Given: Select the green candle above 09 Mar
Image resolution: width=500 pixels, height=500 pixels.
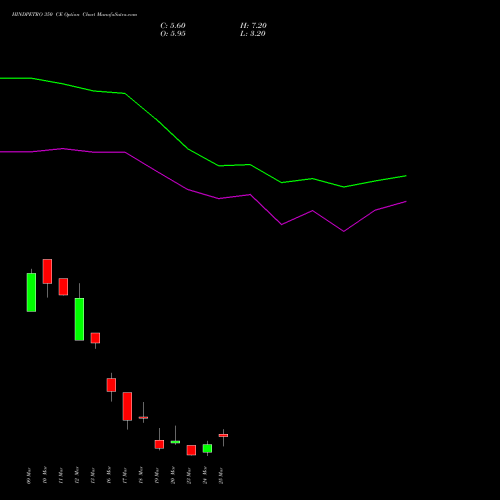Looking at the screenshot, I should pos(31,292).
